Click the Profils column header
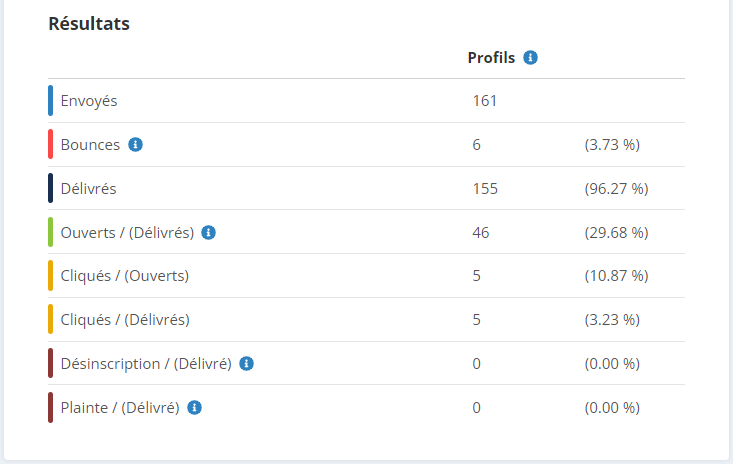The image size is (733, 464). point(491,57)
